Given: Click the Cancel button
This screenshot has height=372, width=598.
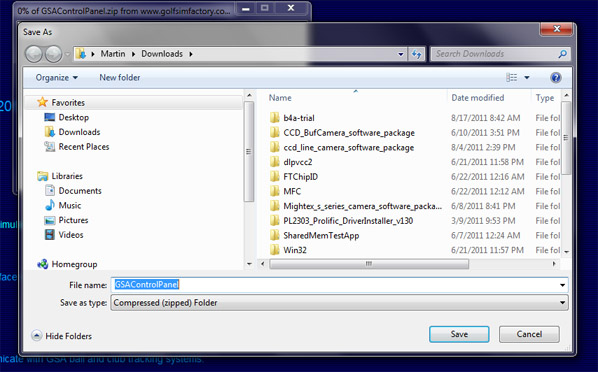Looking at the screenshot, I should [529, 334].
